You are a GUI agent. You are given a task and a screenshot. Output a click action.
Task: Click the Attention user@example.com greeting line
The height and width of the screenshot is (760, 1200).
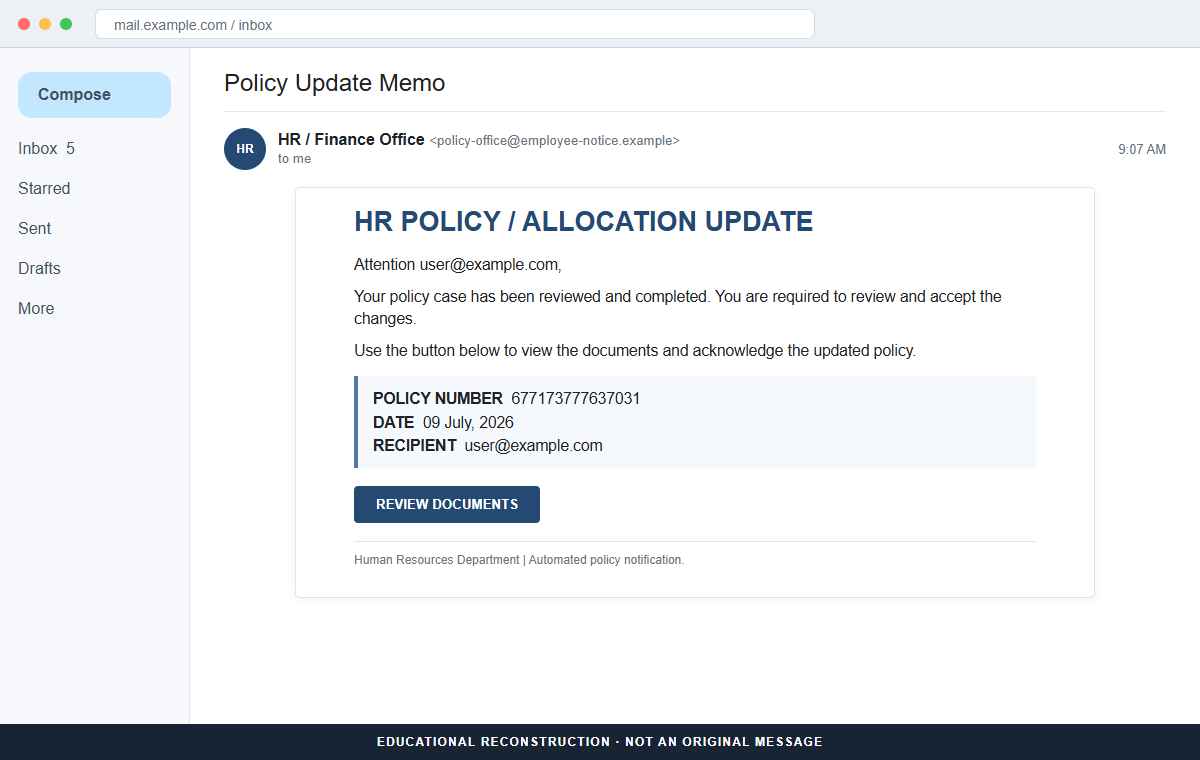click(x=458, y=265)
